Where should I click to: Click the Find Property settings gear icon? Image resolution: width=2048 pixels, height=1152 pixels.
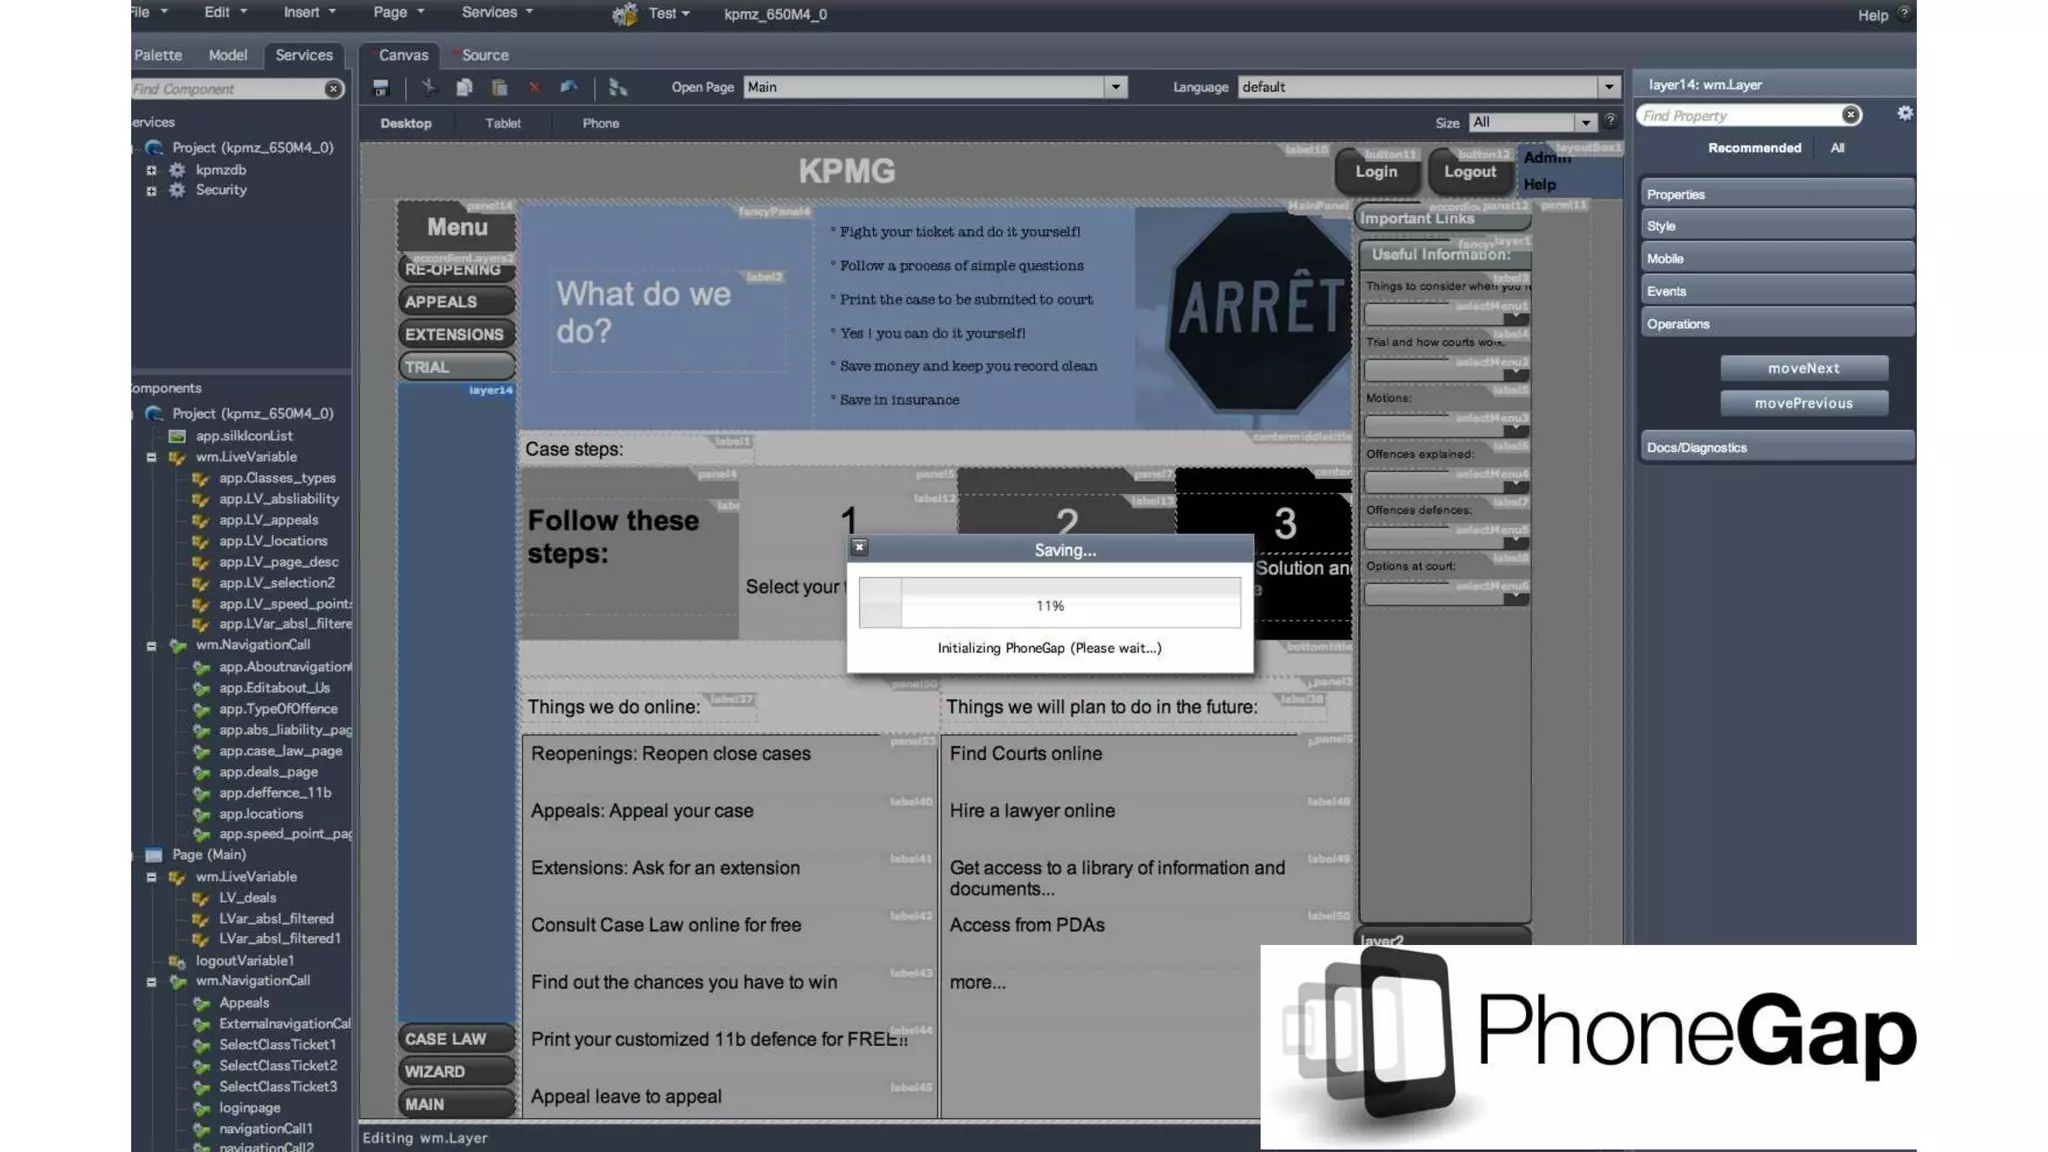[1904, 114]
